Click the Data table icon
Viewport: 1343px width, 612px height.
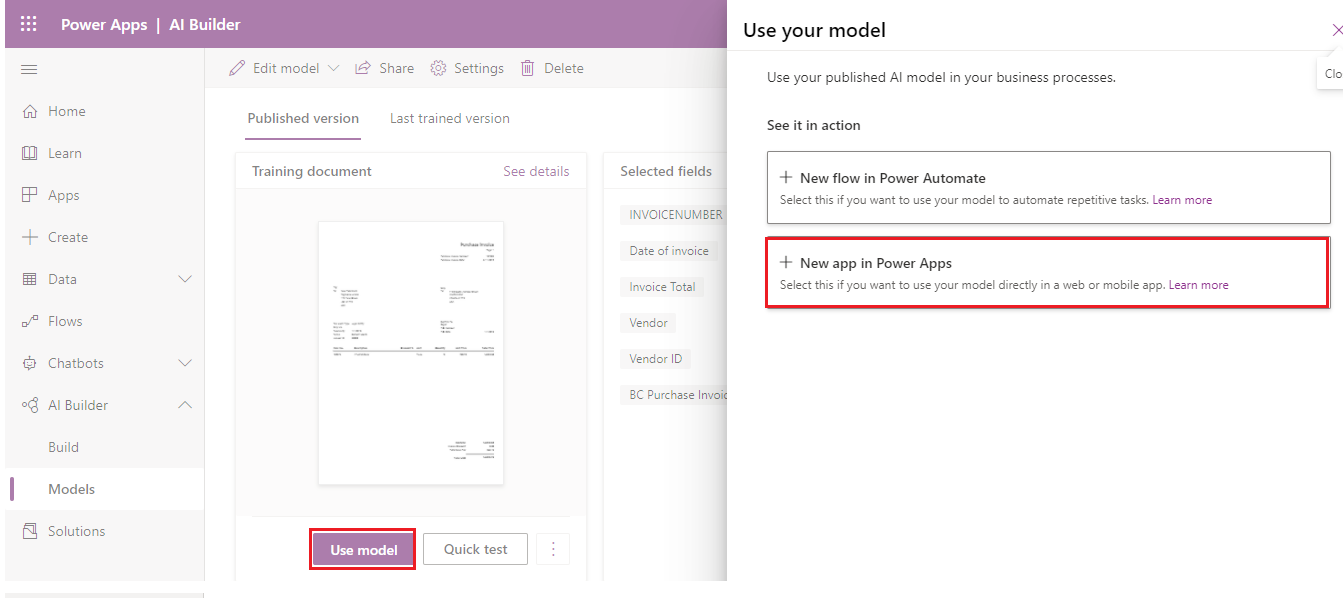pos(30,279)
